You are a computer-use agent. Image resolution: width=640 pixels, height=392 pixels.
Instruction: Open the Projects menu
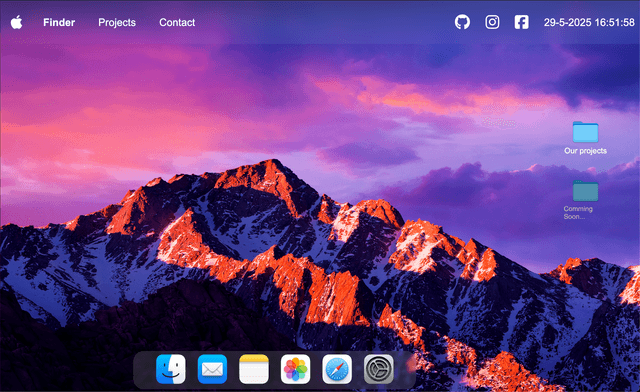pos(117,22)
